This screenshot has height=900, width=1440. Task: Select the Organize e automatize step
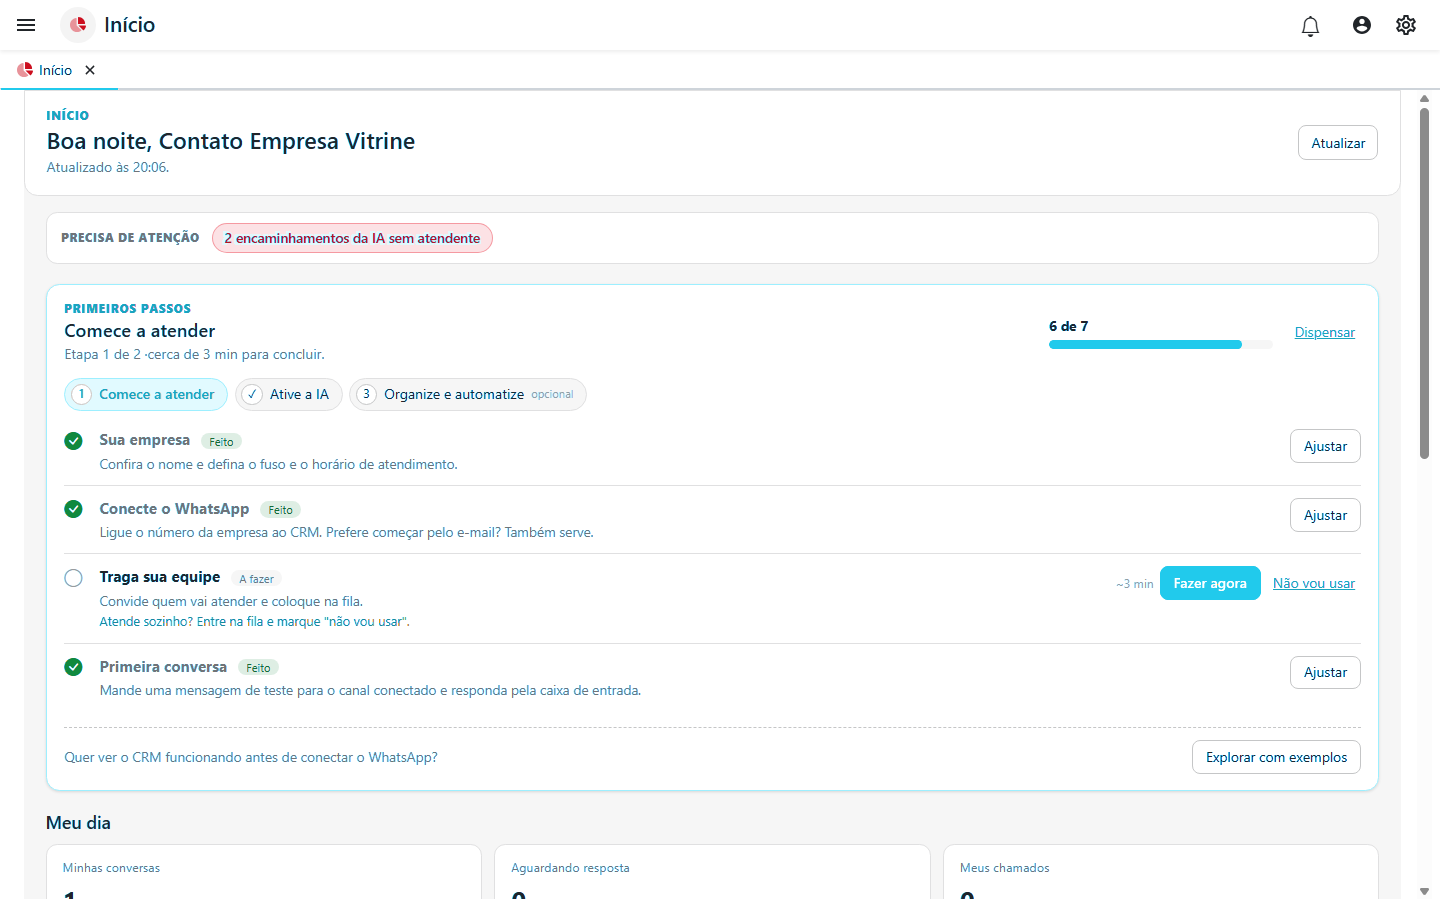point(468,394)
